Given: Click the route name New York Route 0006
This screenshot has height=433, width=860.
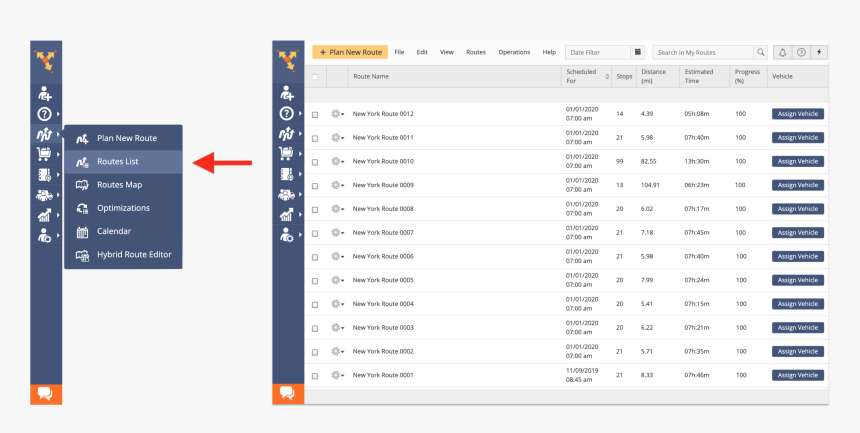Looking at the screenshot, I should [383, 256].
